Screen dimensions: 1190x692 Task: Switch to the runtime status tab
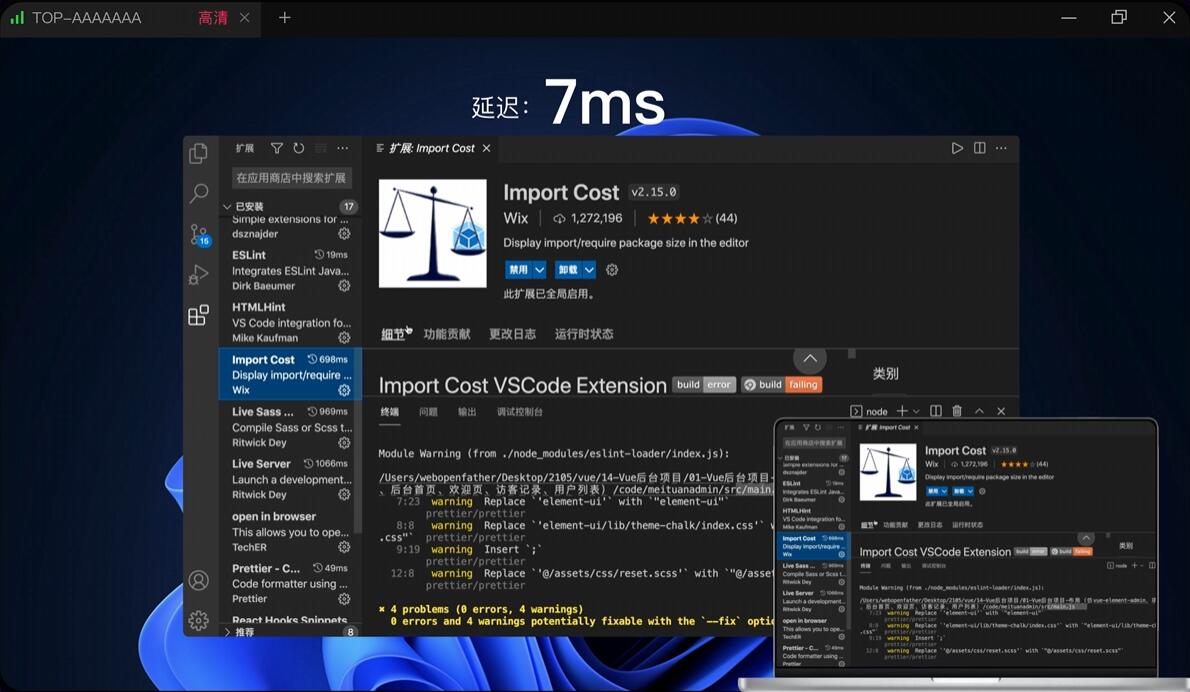pyautogui.click(x=584, y=334)
